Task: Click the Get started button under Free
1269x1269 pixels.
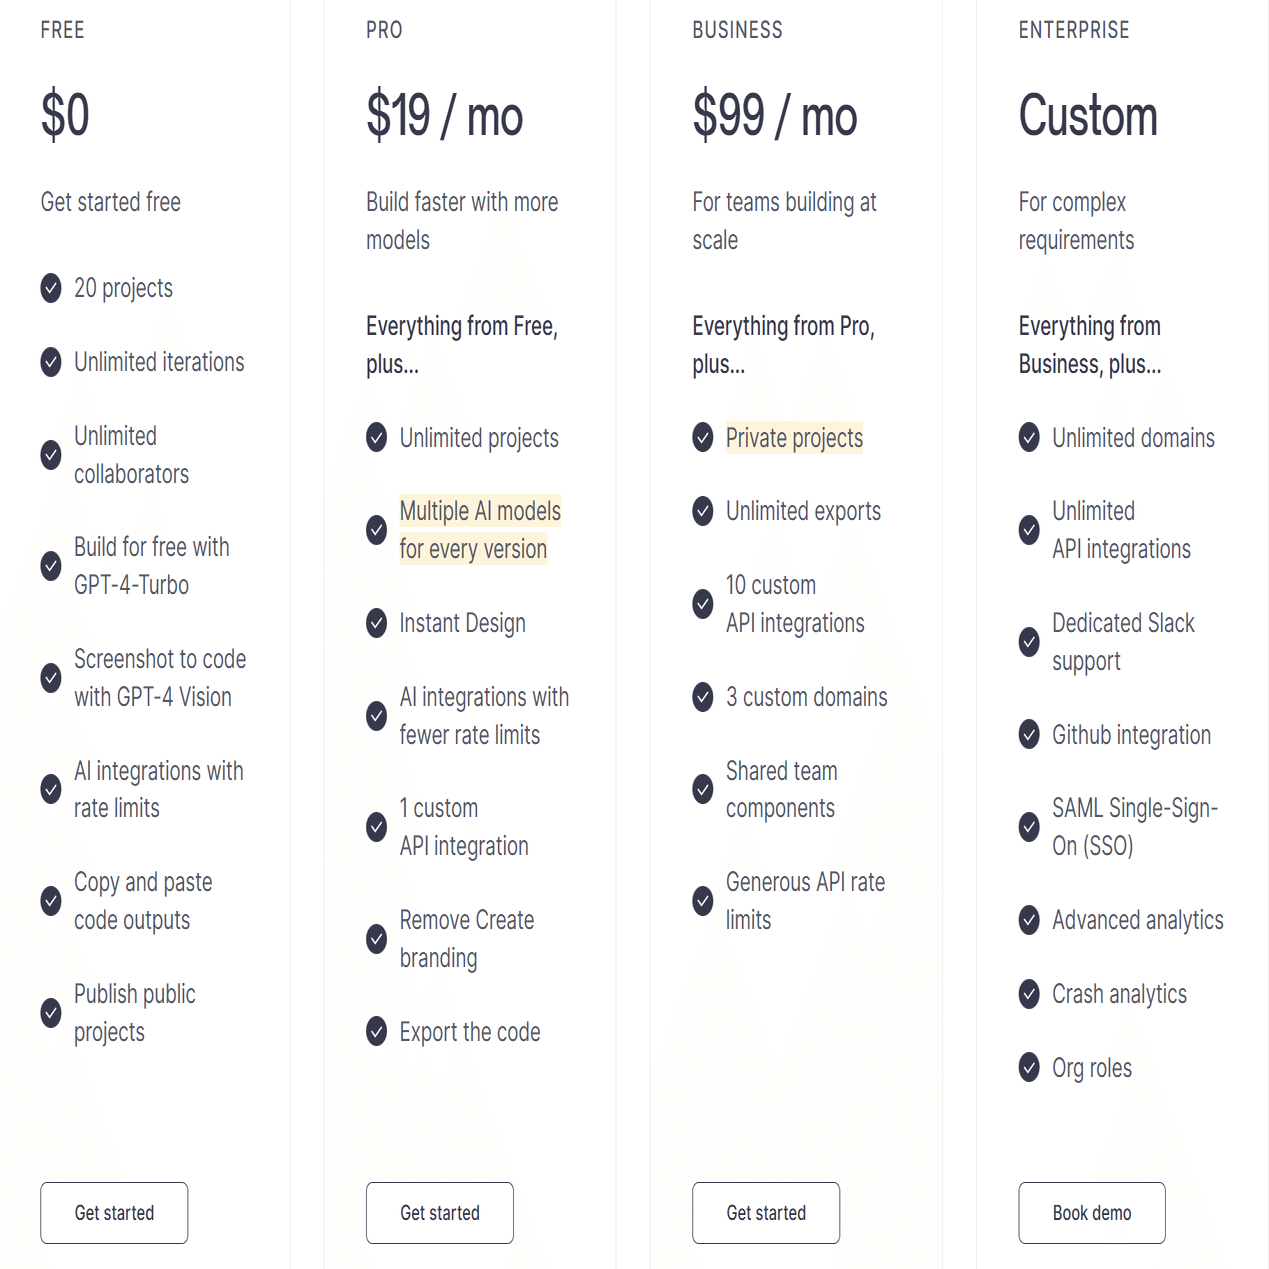Action: point(114,1212)
